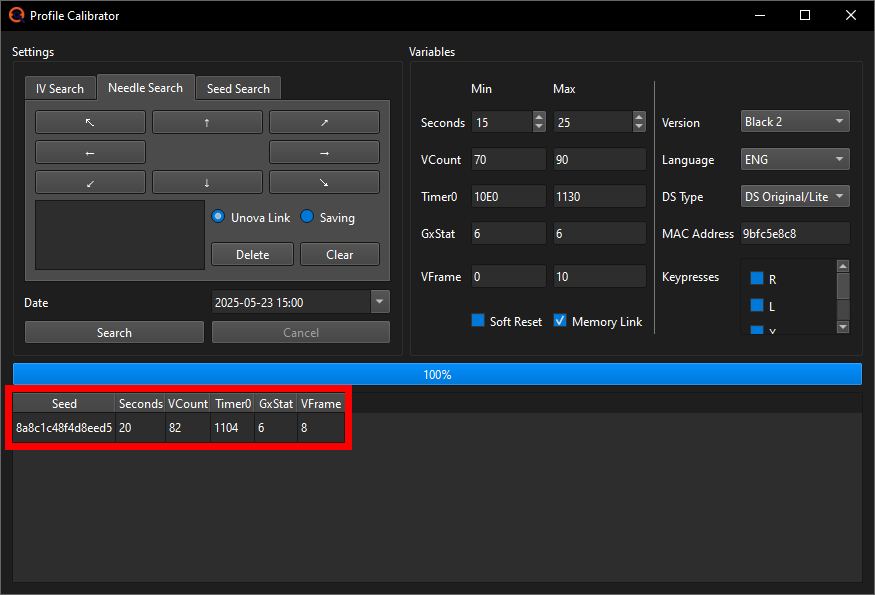Switch to the IV Search tab

pos(60,89)
